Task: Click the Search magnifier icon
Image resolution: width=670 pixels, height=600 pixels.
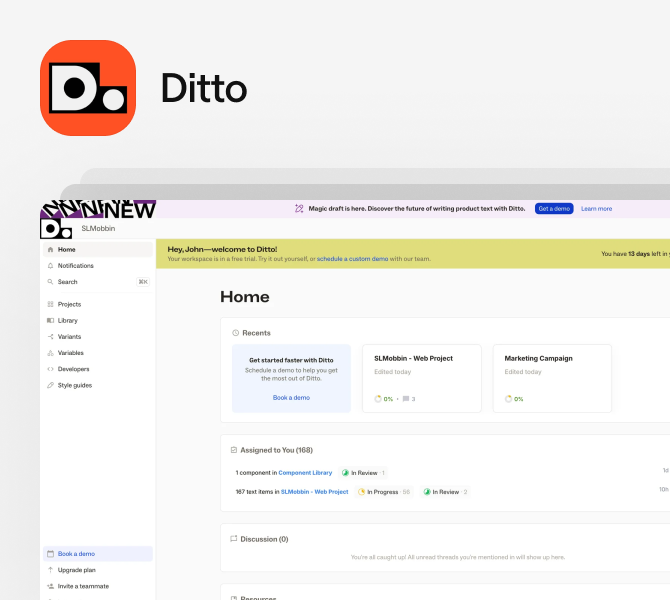Action: (x=50, y=282)
